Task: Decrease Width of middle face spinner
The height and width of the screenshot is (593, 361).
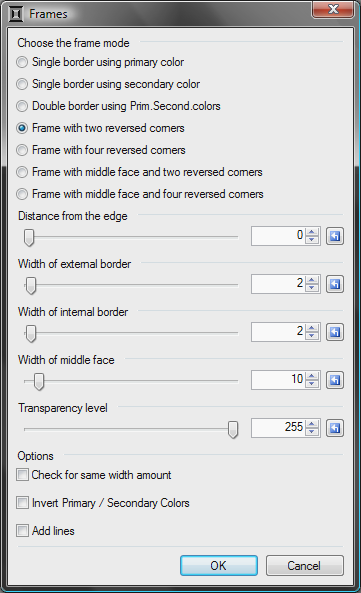Action: pos(312,384)
